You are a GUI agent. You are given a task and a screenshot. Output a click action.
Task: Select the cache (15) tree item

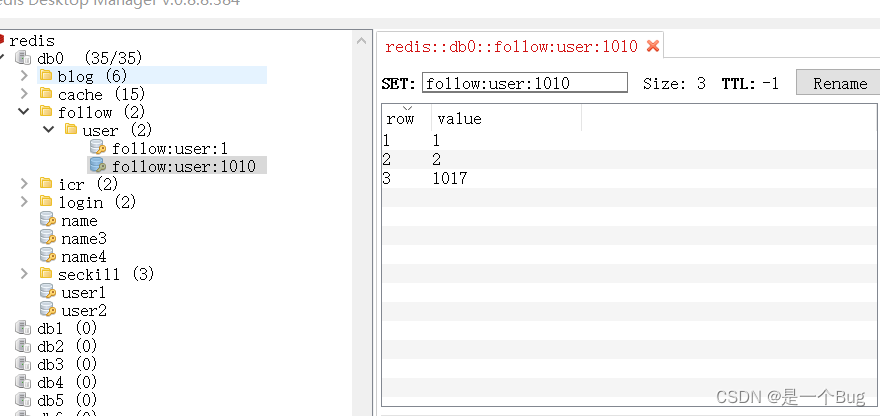click(102, 94)
